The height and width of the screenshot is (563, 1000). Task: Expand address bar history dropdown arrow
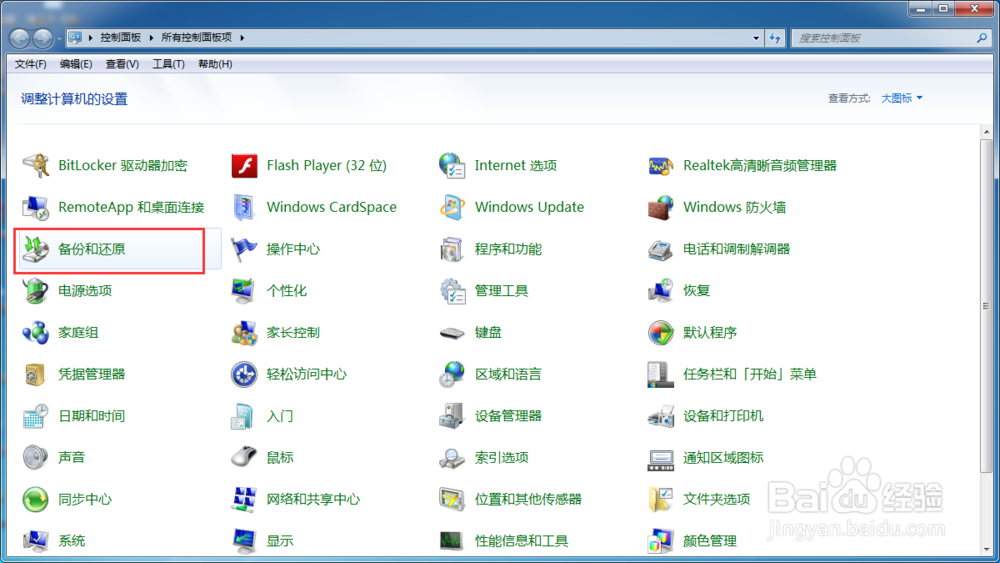[x=756, y=38]
